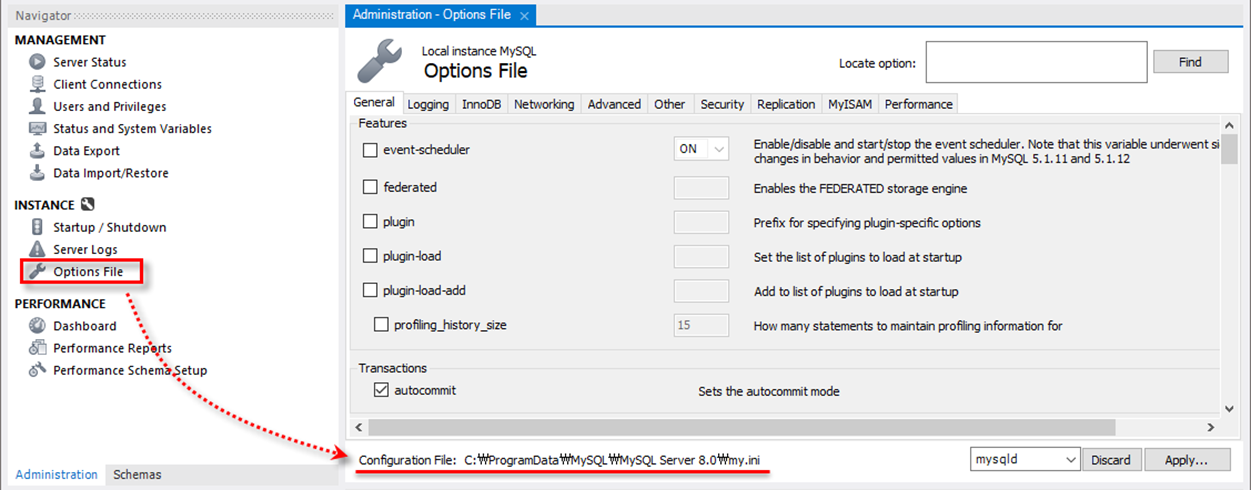Enable the federated checkbox
This screenshot has height=490, width=1251.
coord(370,187)
